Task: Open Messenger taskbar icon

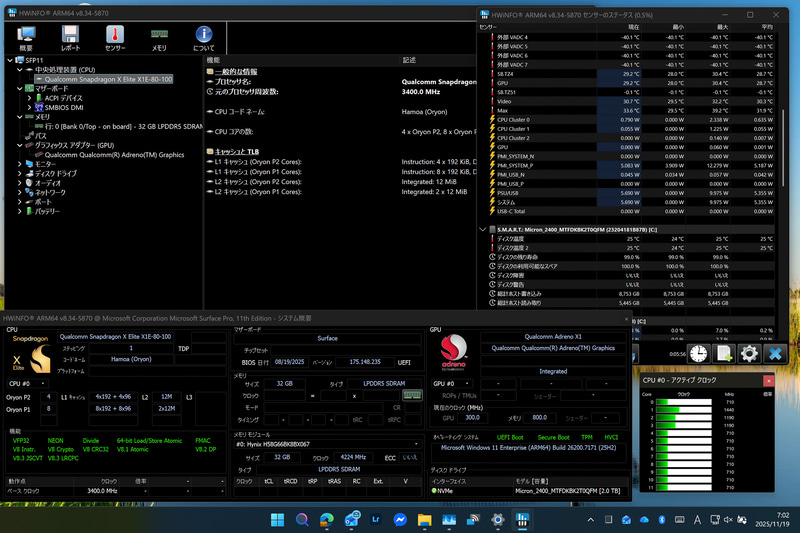Action: 400,520
